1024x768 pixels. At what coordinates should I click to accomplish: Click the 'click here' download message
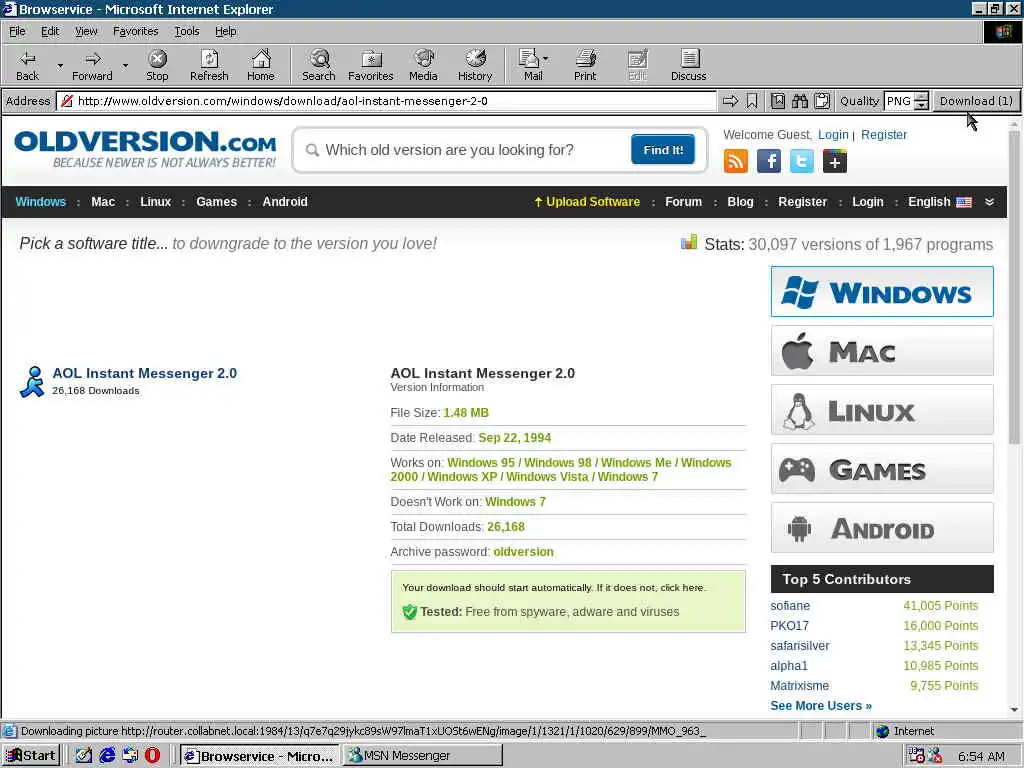(682, 587)
